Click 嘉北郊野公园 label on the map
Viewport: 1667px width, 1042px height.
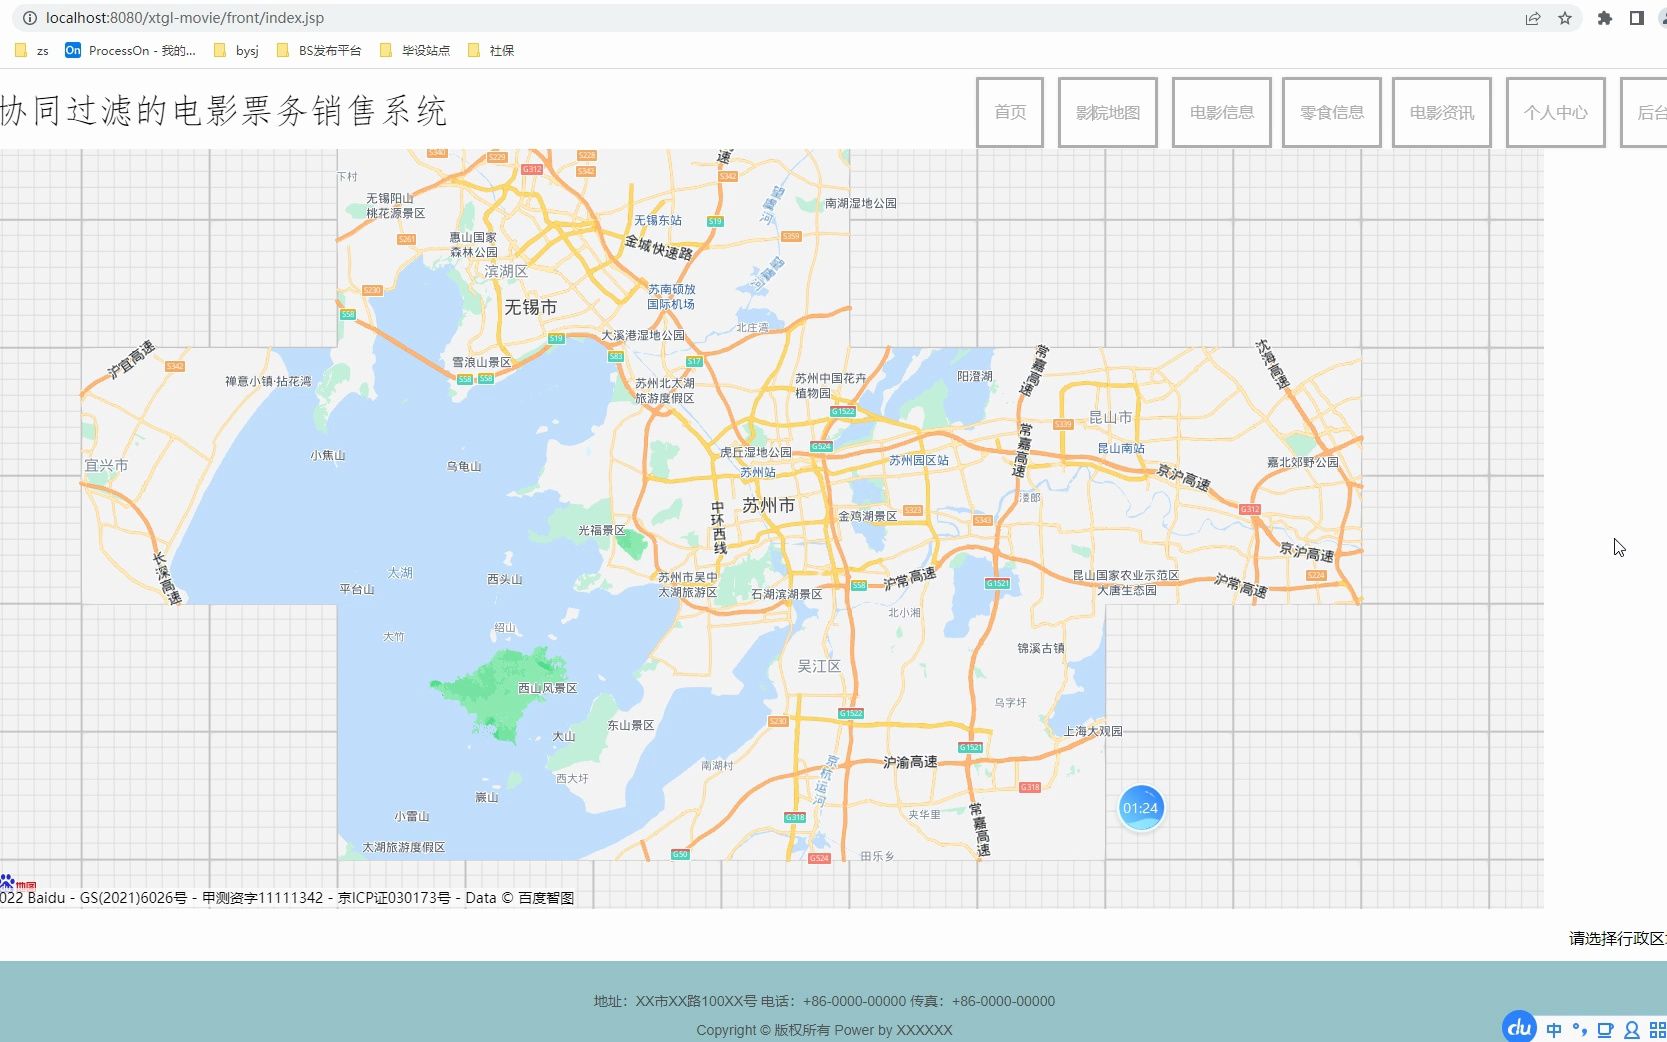(x=1302, y=462)
